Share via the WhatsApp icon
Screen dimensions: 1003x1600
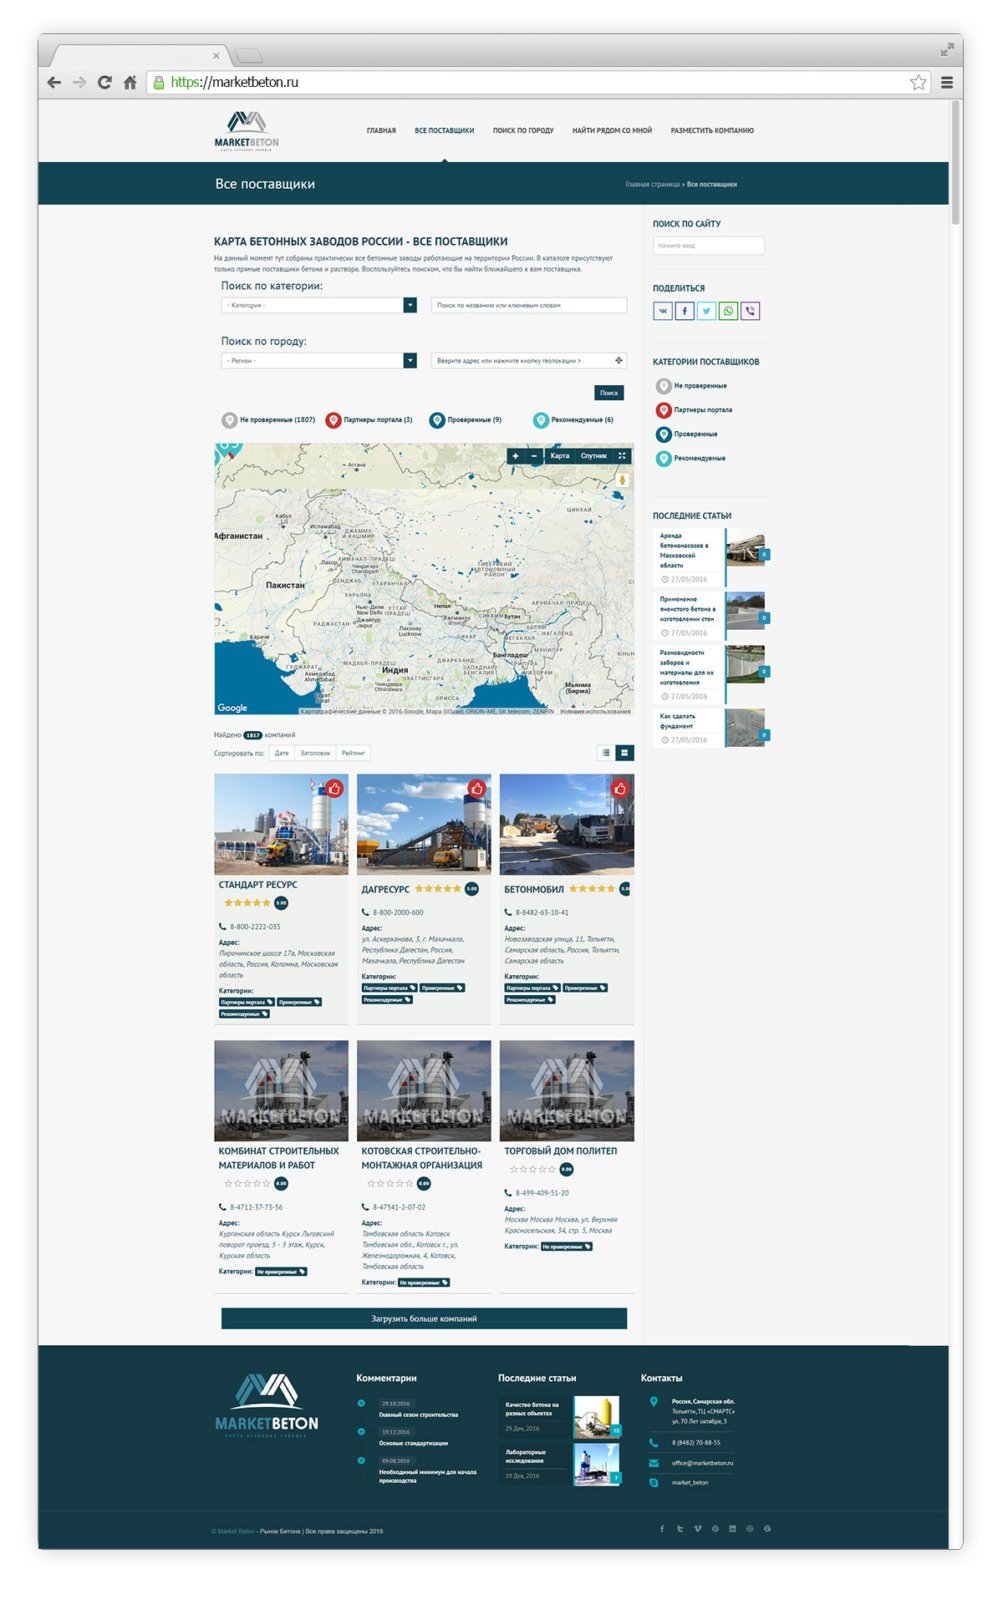click(x=729, y=311)
